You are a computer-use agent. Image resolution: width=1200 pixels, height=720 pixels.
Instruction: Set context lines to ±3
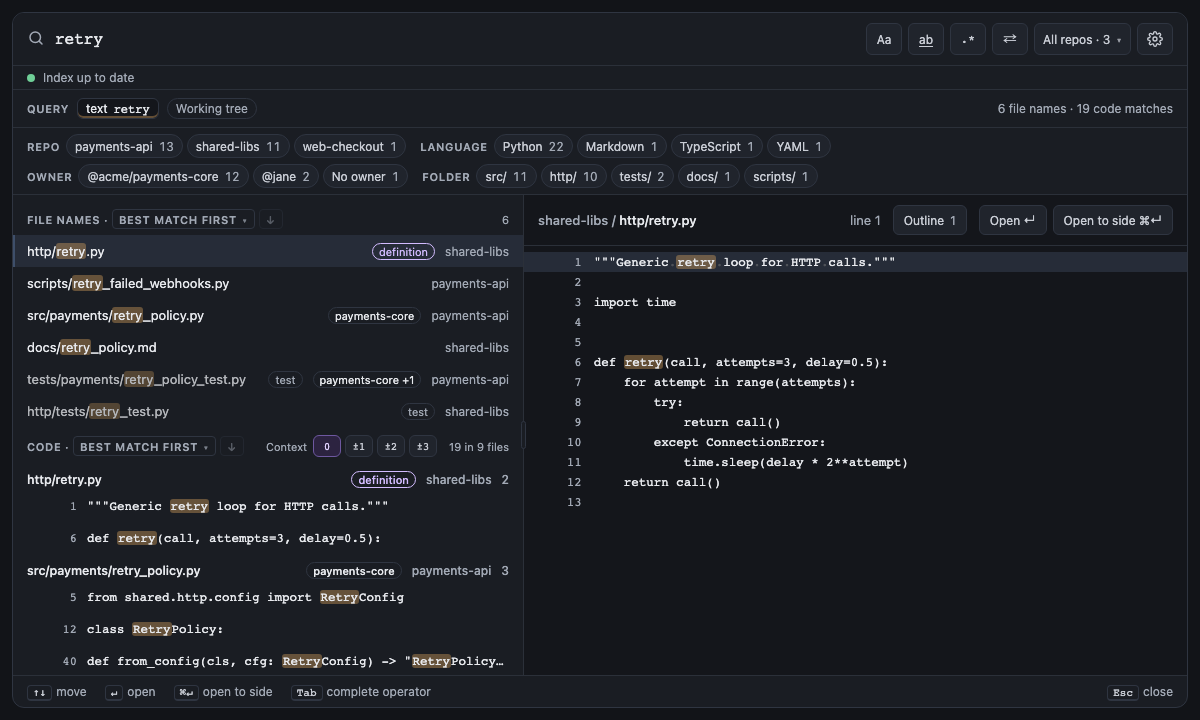click(x=423, y=447)
